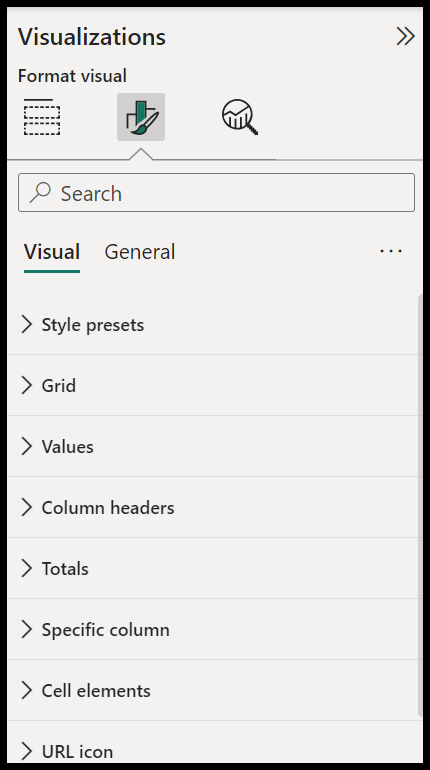Click the magnifying glass search icon
Screen dimensions: 430x770
point(40,192)
